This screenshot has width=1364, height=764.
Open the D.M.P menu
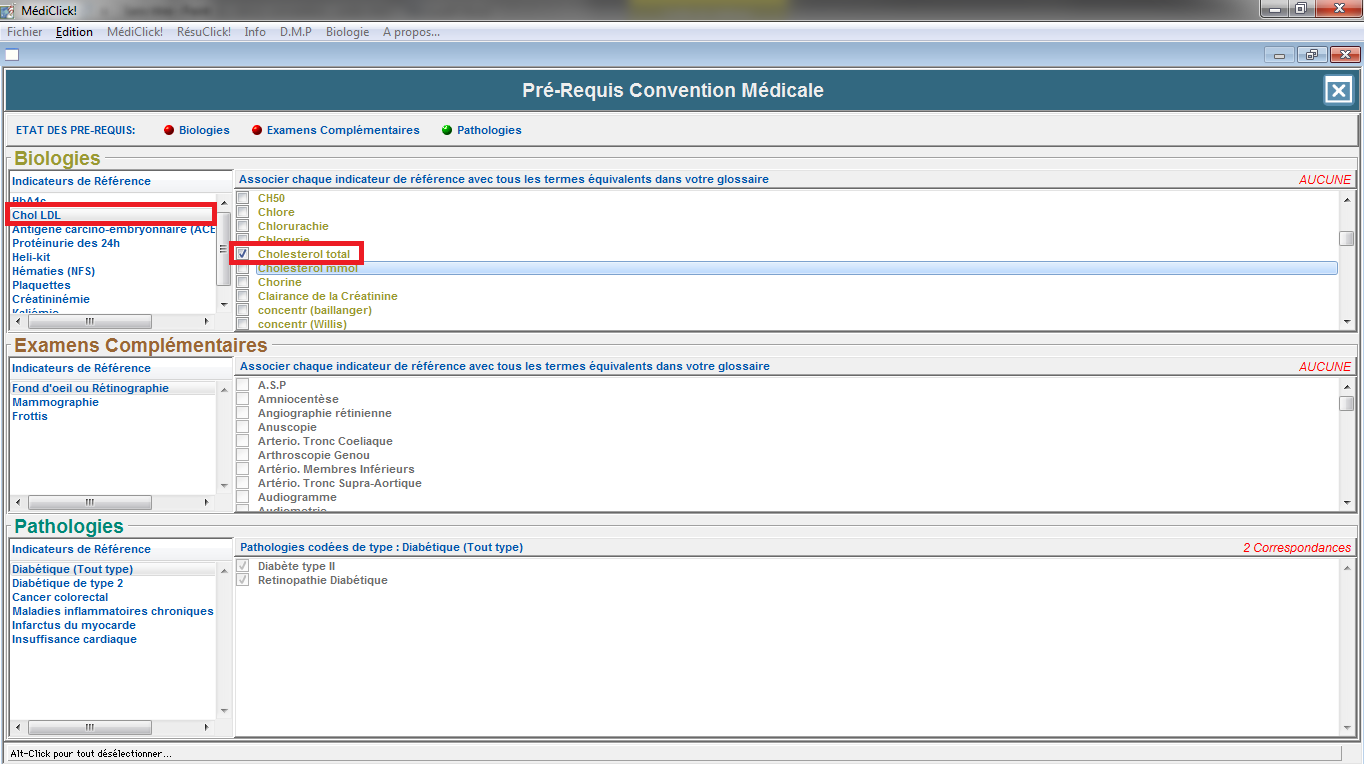point(295,32)
